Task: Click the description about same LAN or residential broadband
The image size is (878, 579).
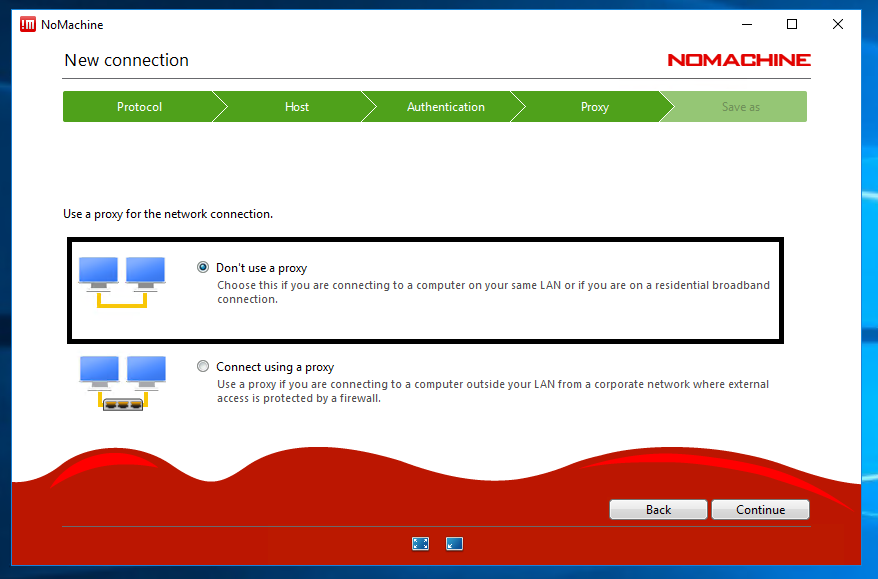Action: [493, 292]
